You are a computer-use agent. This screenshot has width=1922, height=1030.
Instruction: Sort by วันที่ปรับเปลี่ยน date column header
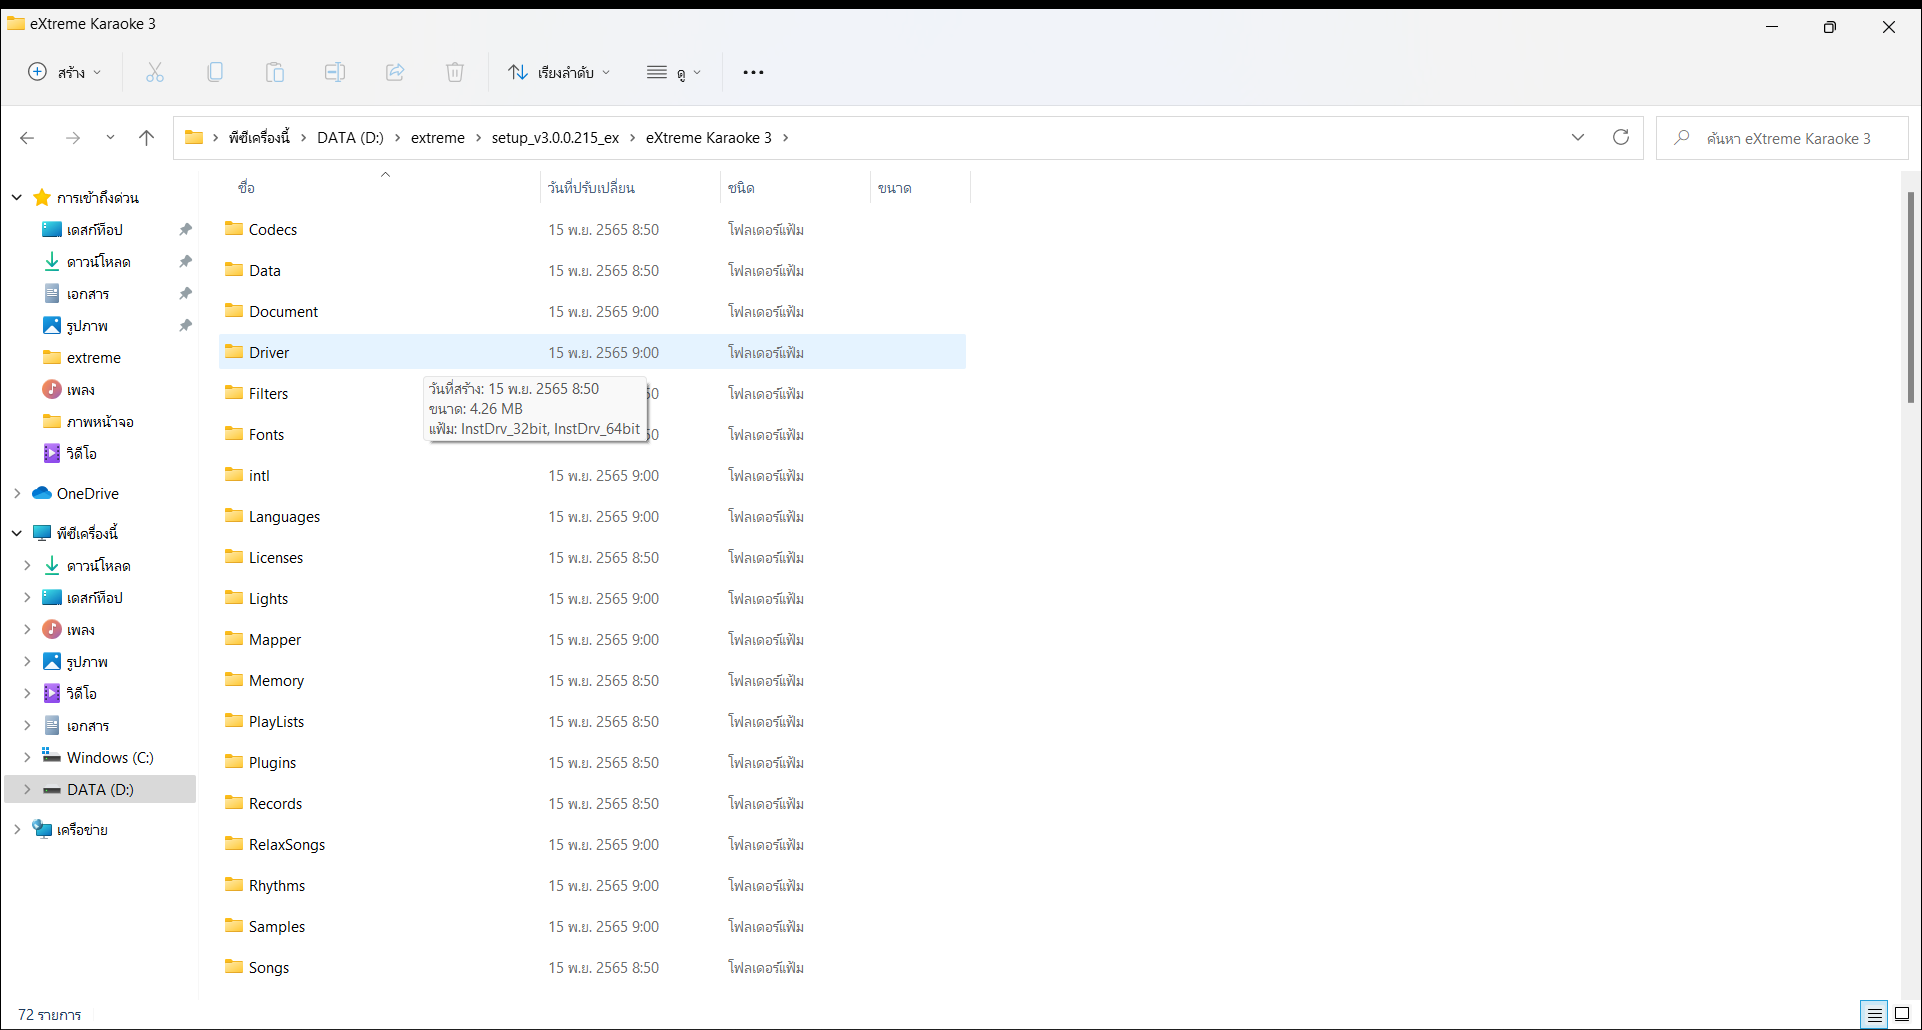click(591, 188)
